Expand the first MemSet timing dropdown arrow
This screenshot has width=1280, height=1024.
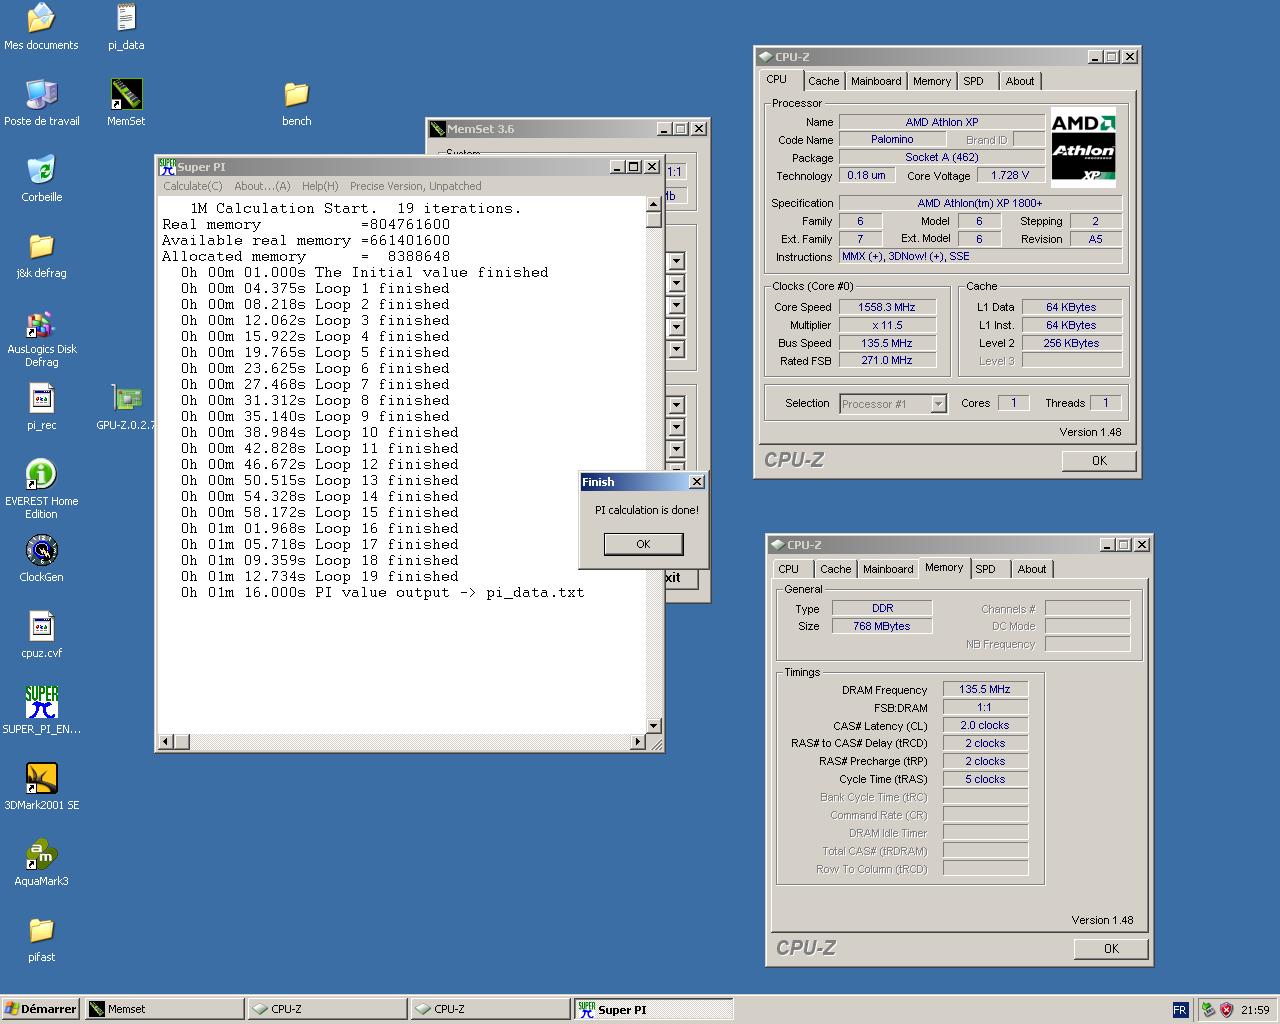(x=676, y=261)
